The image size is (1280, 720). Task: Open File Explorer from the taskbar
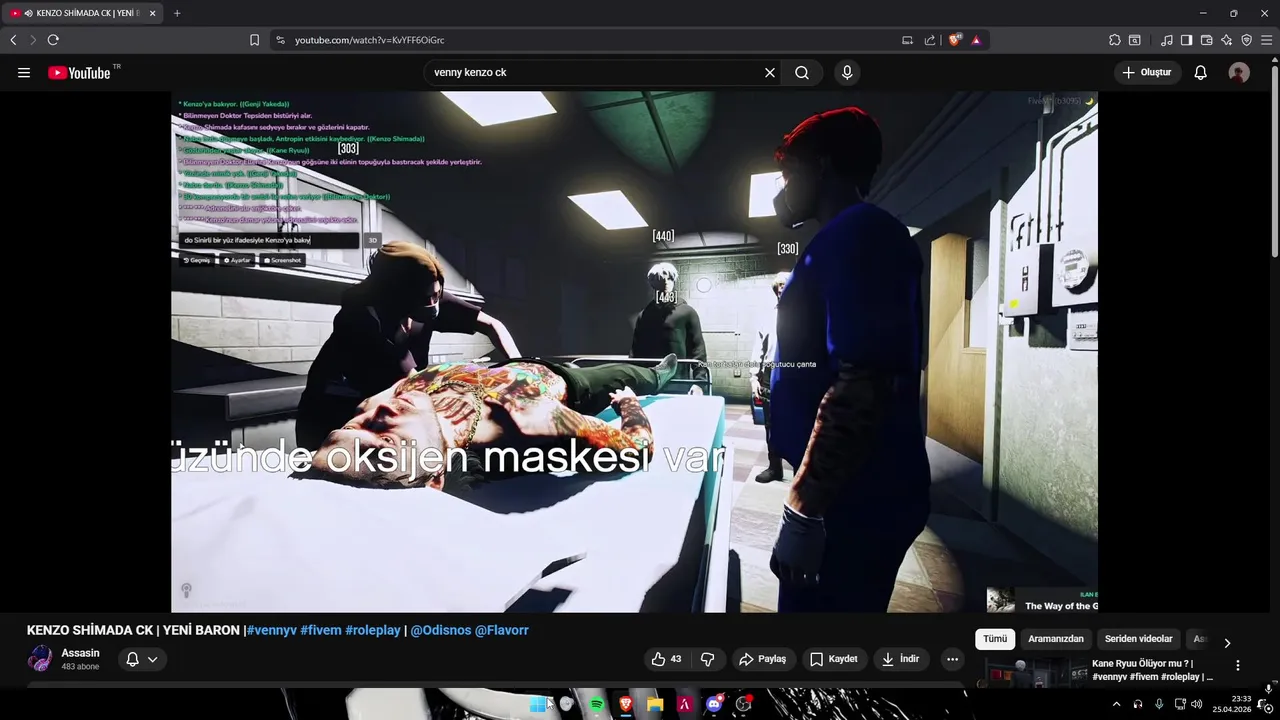(655, 704)
